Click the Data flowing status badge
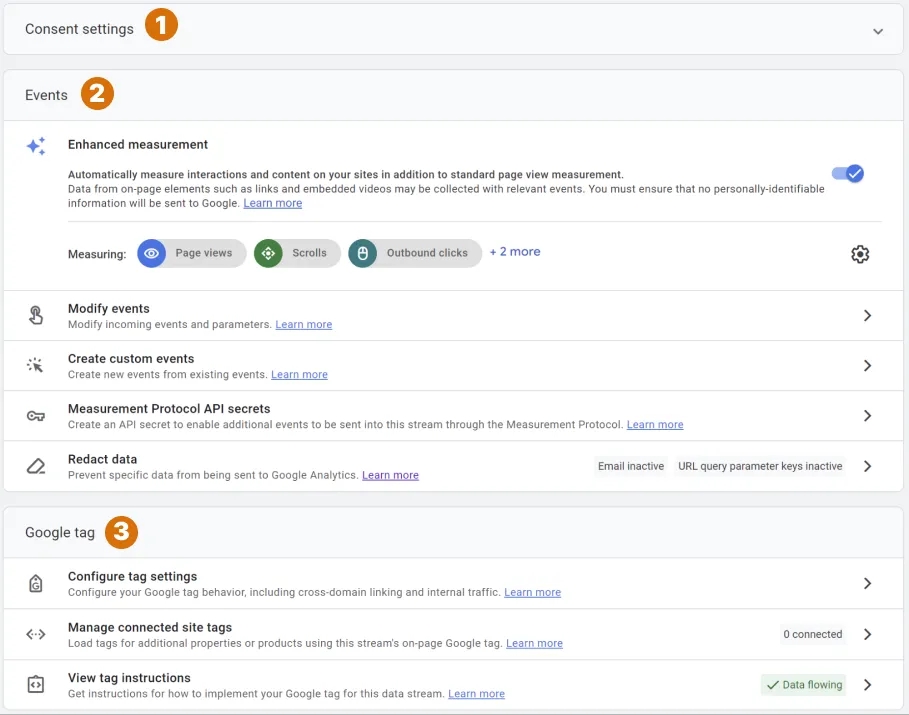Screen dimensions: 909x715 click(803, 685)
